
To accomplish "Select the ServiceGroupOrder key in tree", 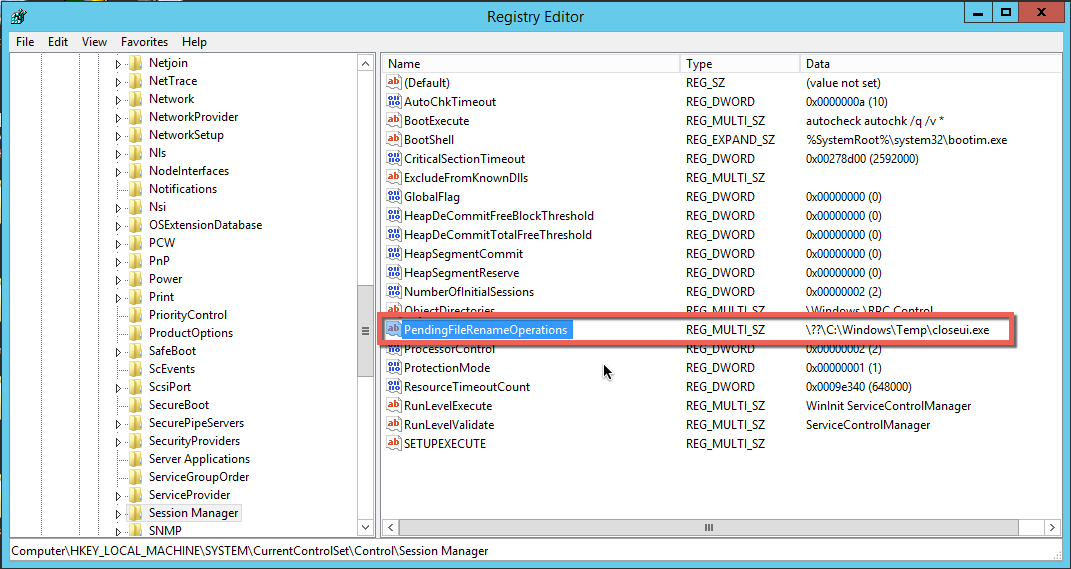I will tap(199, 477).
